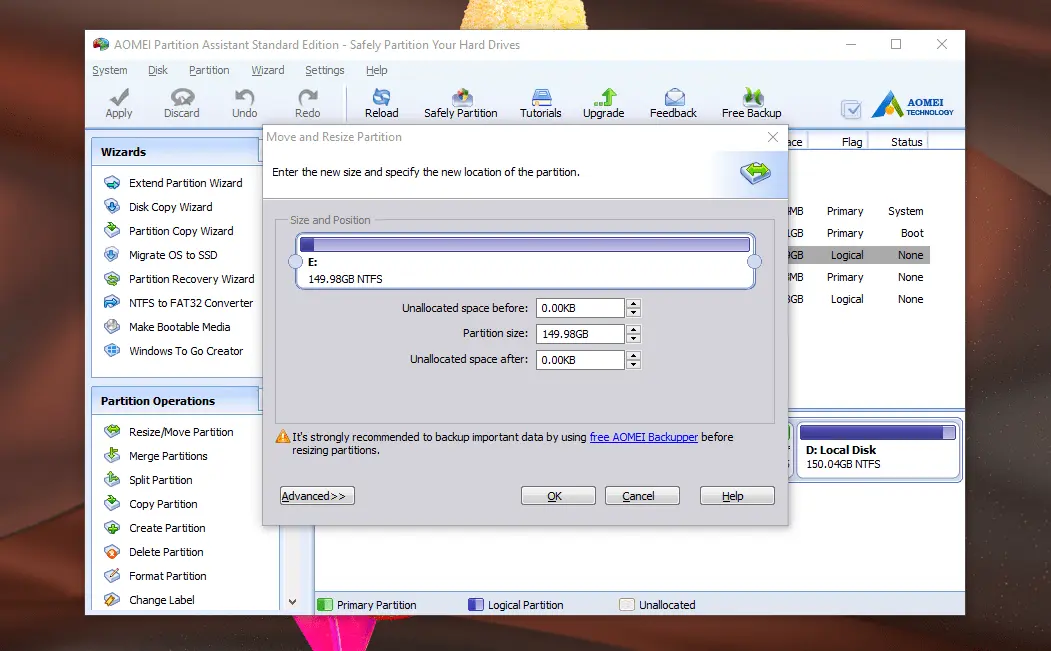Open Feedback from the toolbar

[x=673, y=103]
